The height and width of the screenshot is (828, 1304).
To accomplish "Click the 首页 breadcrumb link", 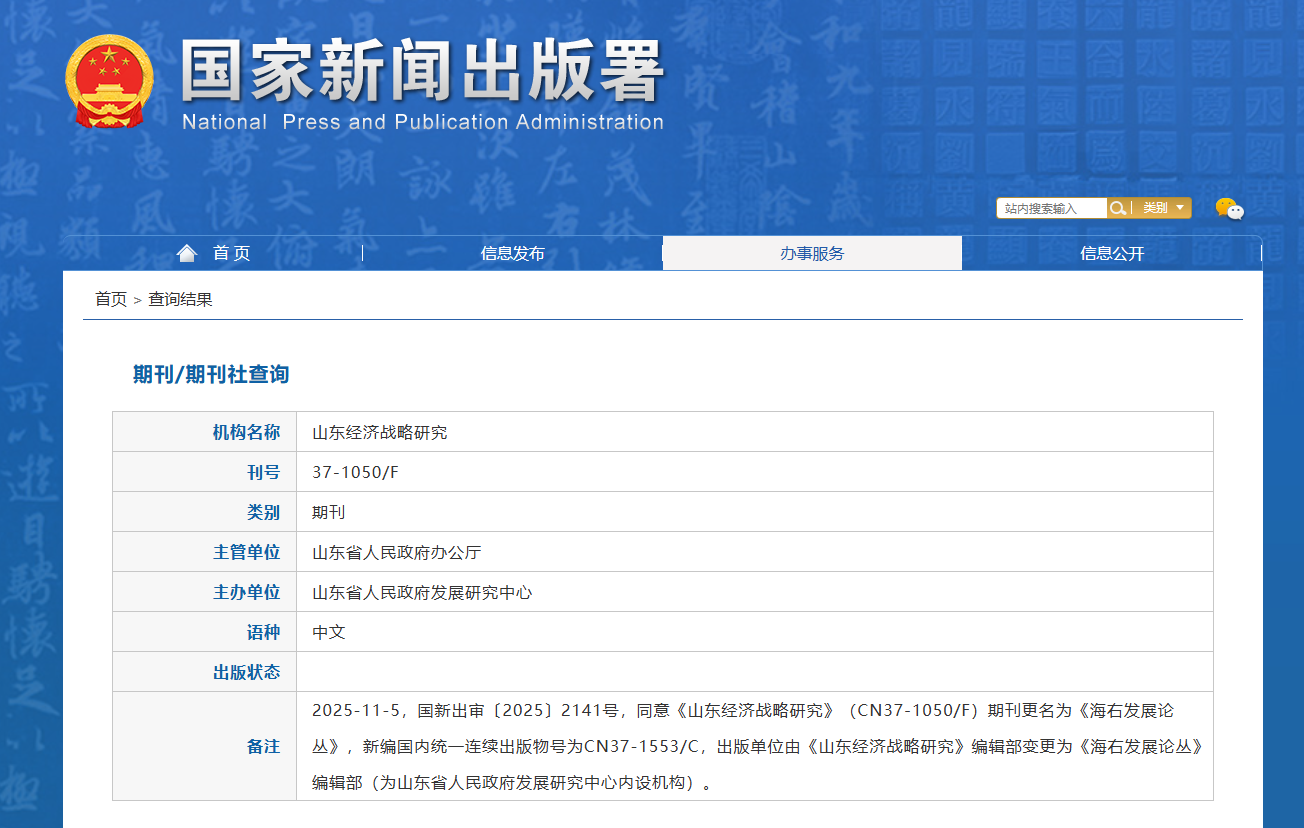I will (111, 299).
